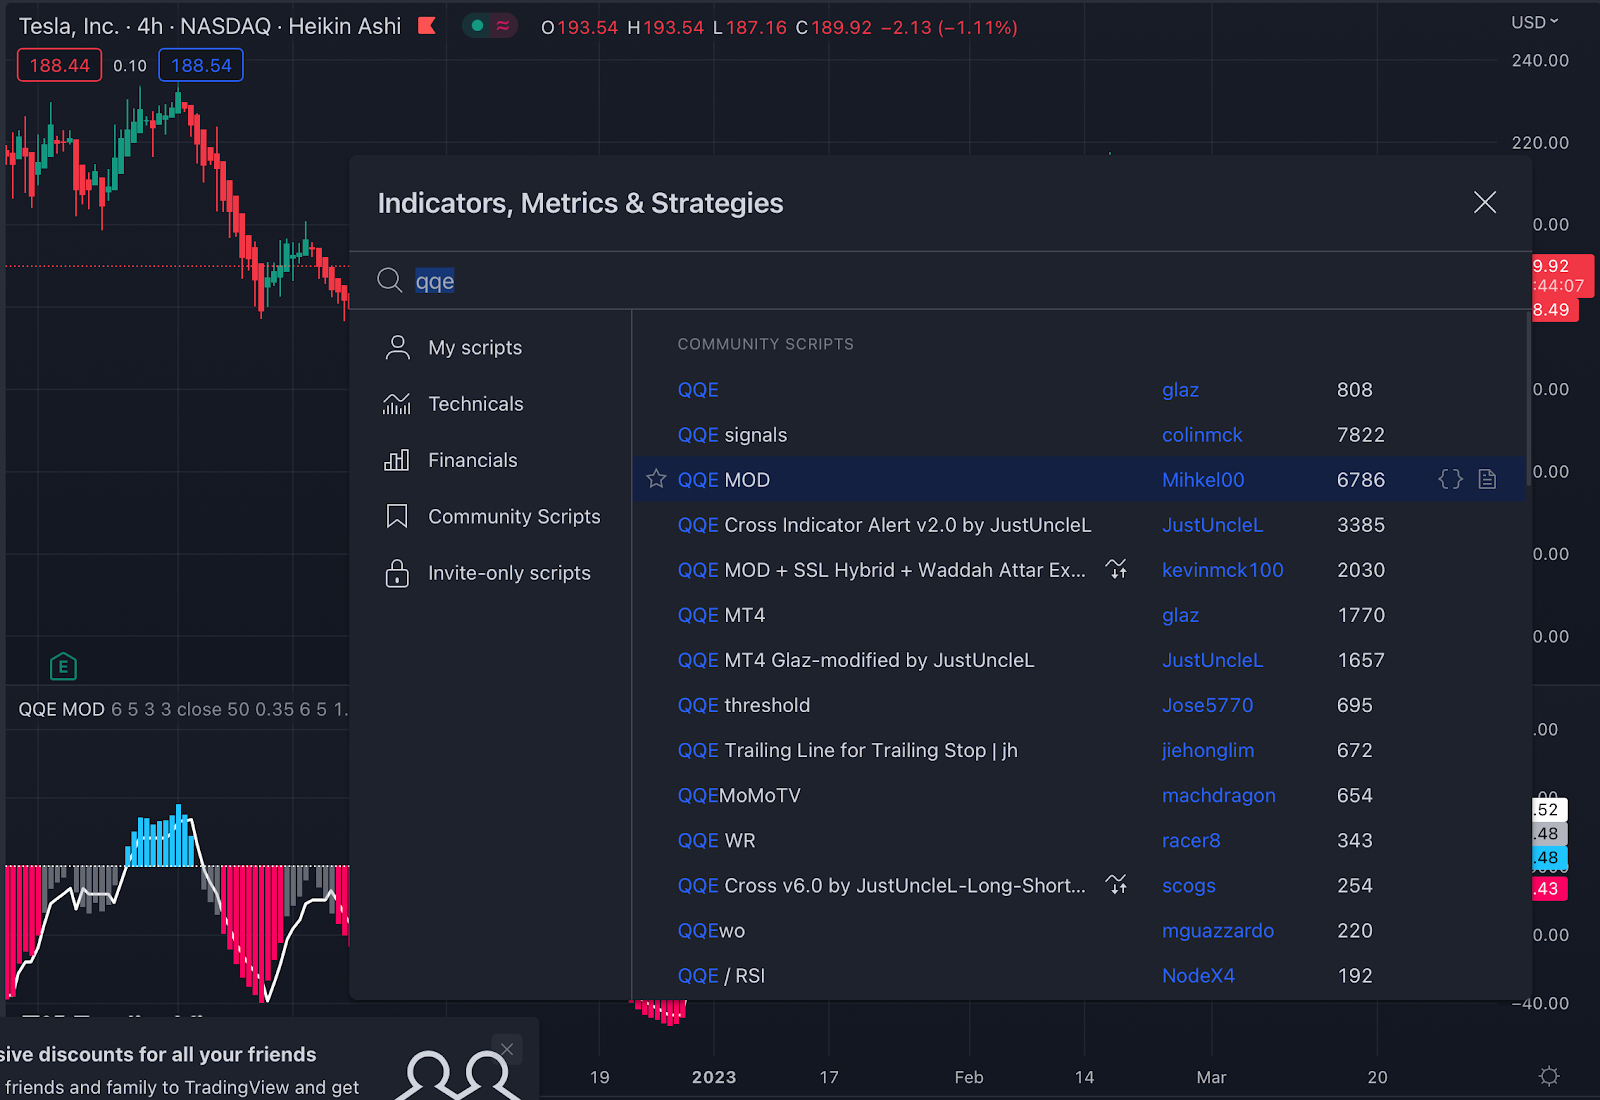Open colinmck's author profile link
The height and width of the screenshot is (1100, 1600).
tap(1202, 434)
